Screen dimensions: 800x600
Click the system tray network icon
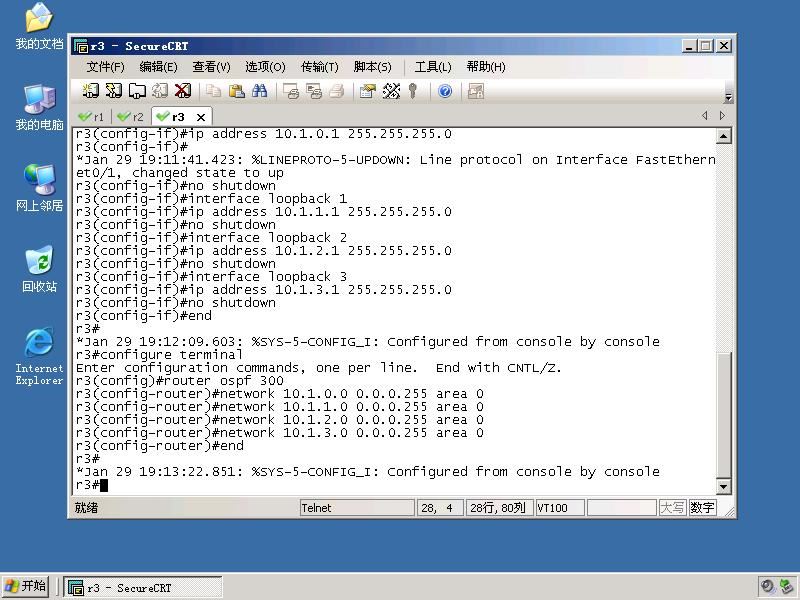[787, 587]
